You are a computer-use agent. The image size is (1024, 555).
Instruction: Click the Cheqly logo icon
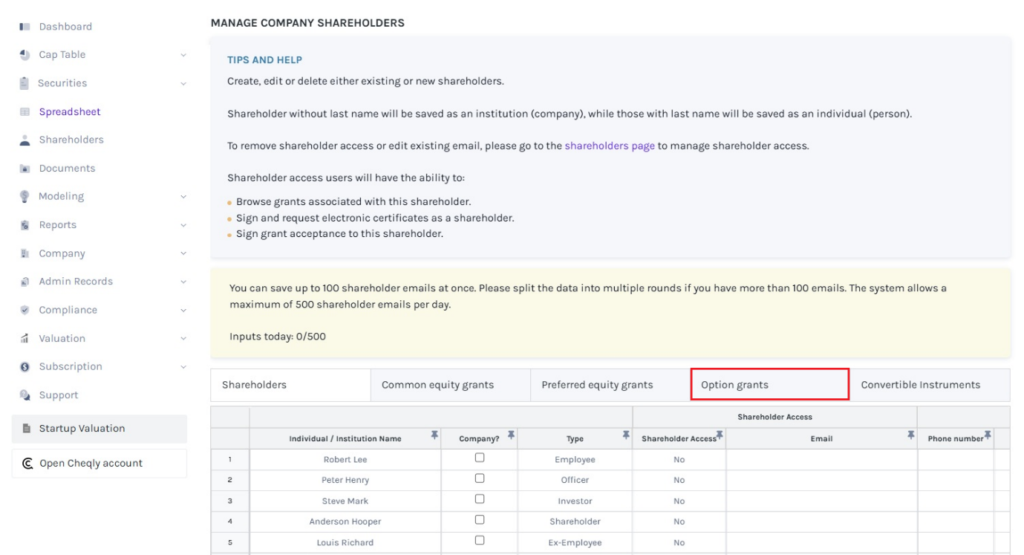coord(28,464)
